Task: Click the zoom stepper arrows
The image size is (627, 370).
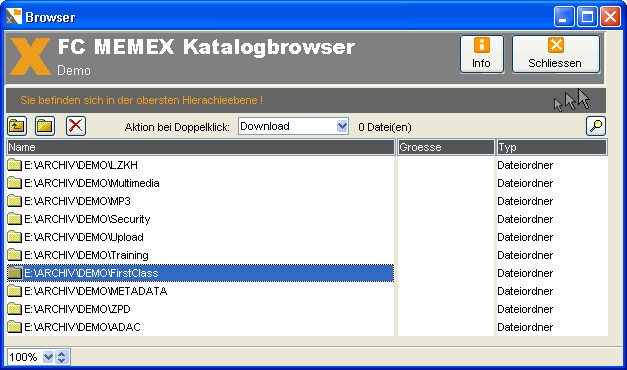Action: 62,357
